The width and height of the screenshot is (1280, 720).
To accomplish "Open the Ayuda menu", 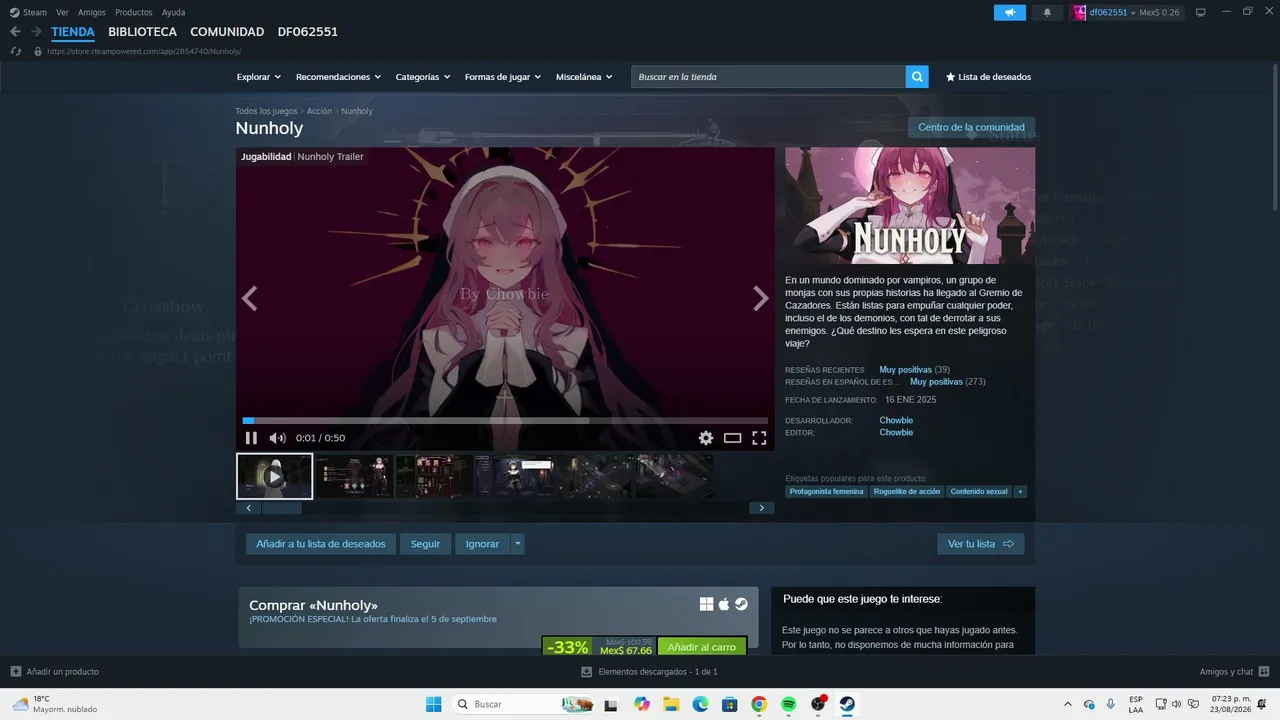I will [173, 12].
